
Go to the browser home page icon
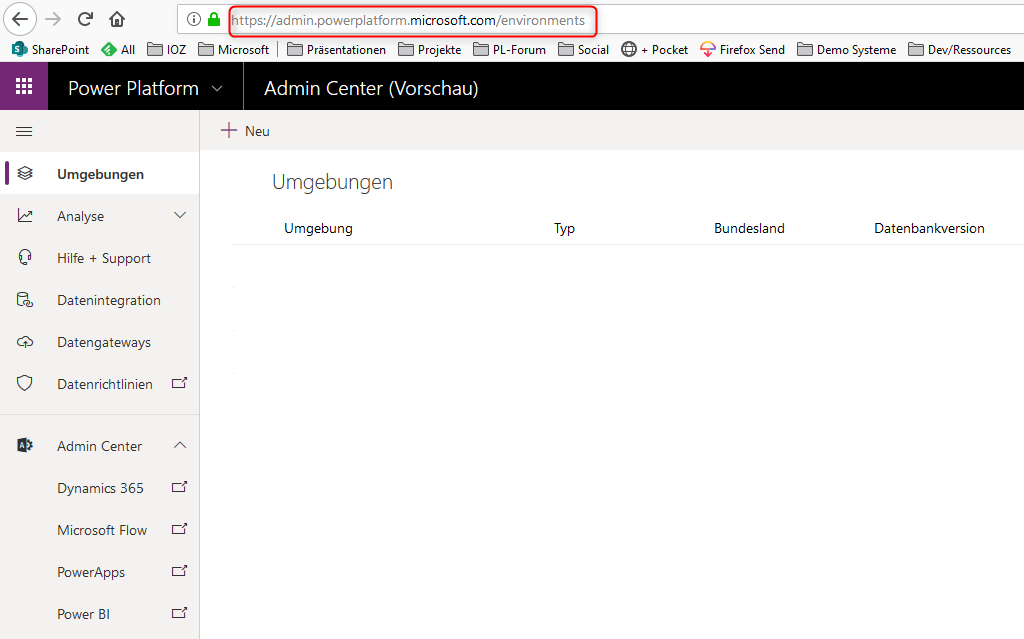click(x=117, y=20)
